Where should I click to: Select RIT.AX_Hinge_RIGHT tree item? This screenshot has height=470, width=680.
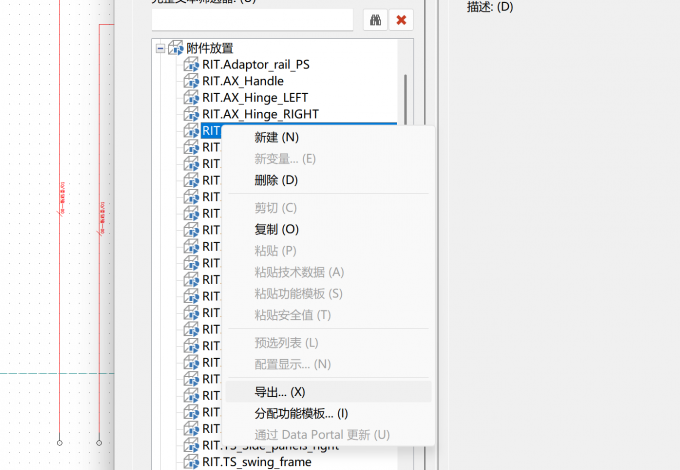point(260,114)
